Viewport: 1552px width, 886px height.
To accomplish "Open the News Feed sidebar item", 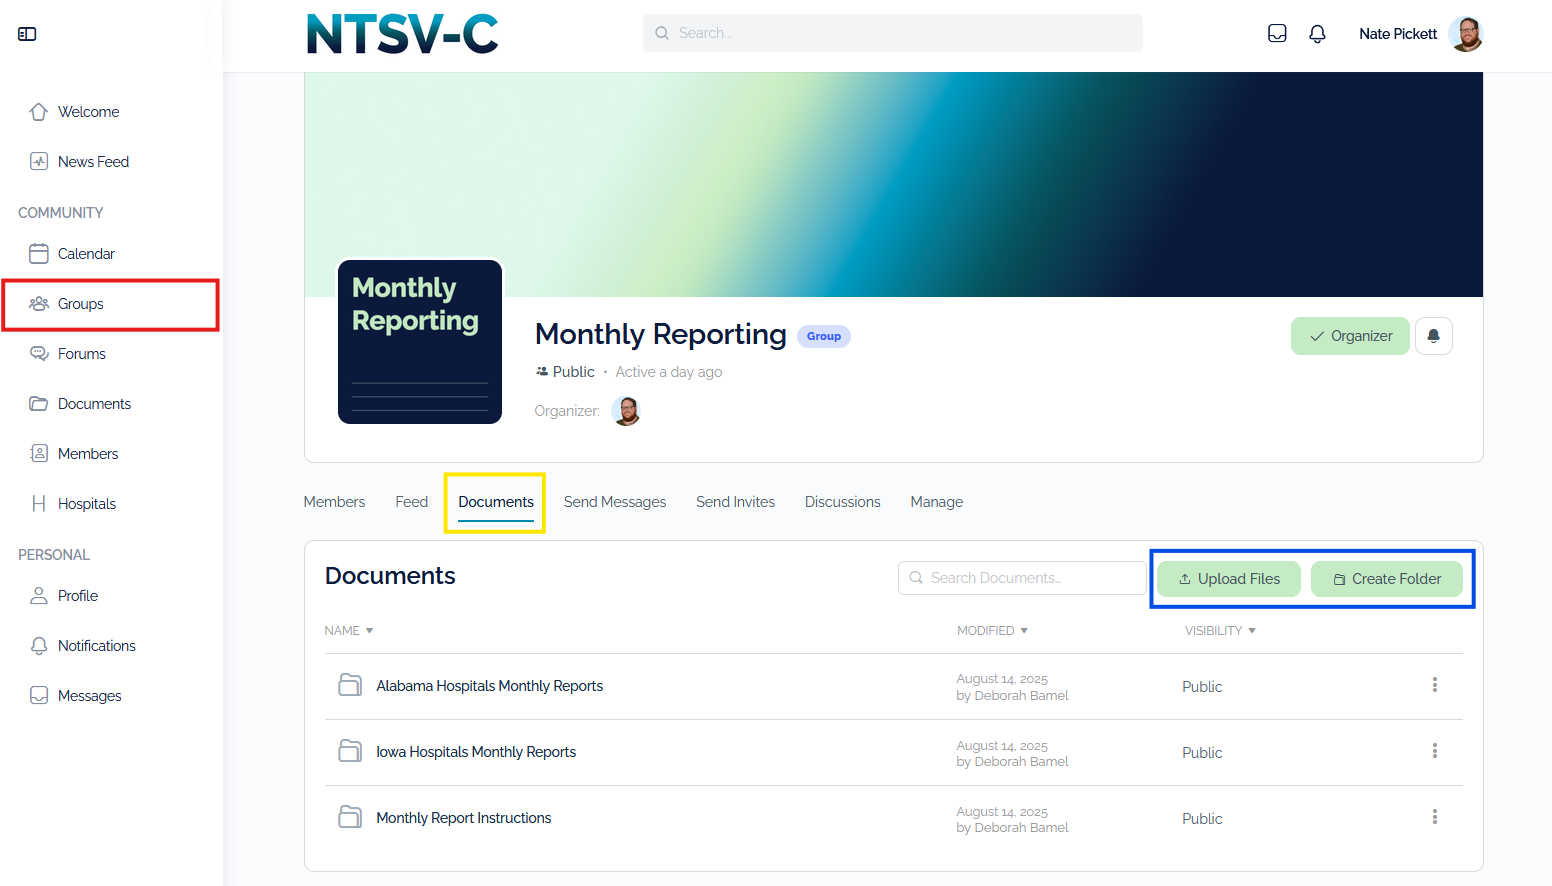I will click(93, 162).
